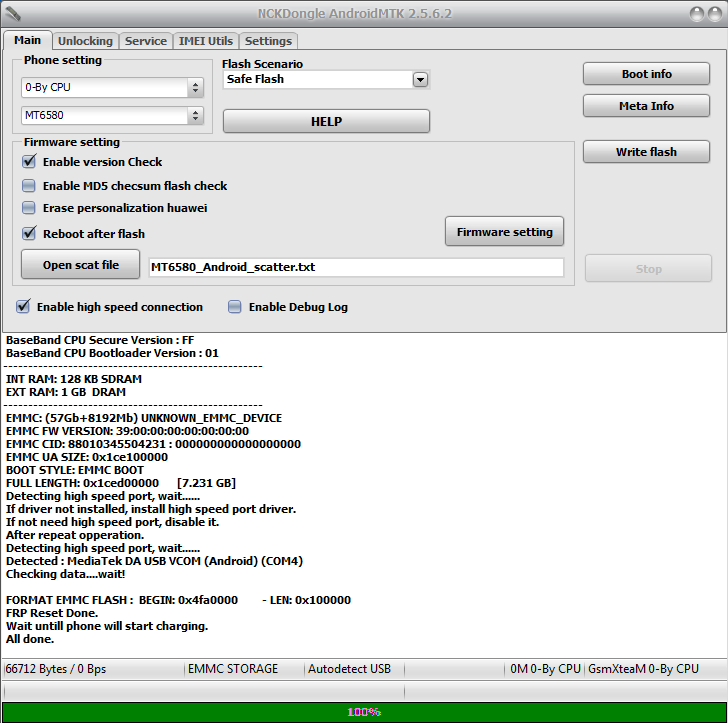
Task: Click 'If not need high speed port' line
Action: coord(112,522)
